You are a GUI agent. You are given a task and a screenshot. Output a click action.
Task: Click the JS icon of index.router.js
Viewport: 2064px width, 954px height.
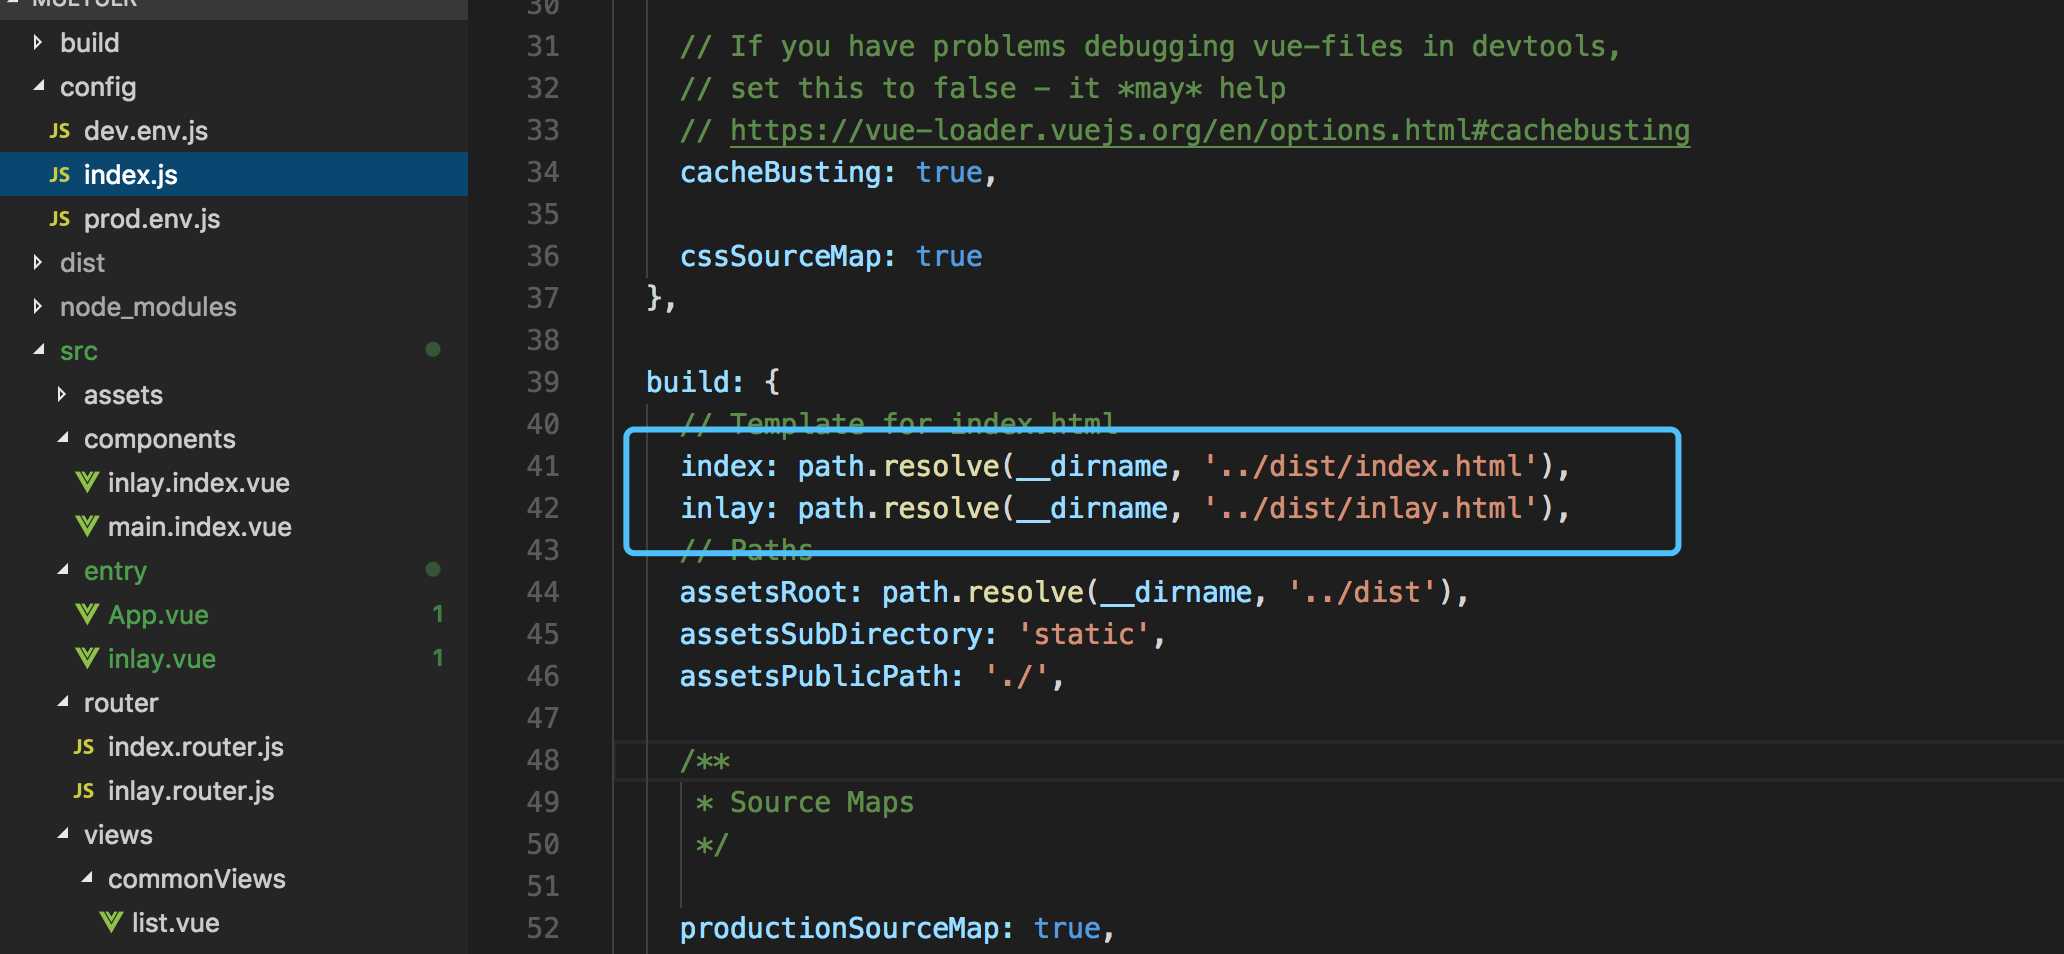84,747
